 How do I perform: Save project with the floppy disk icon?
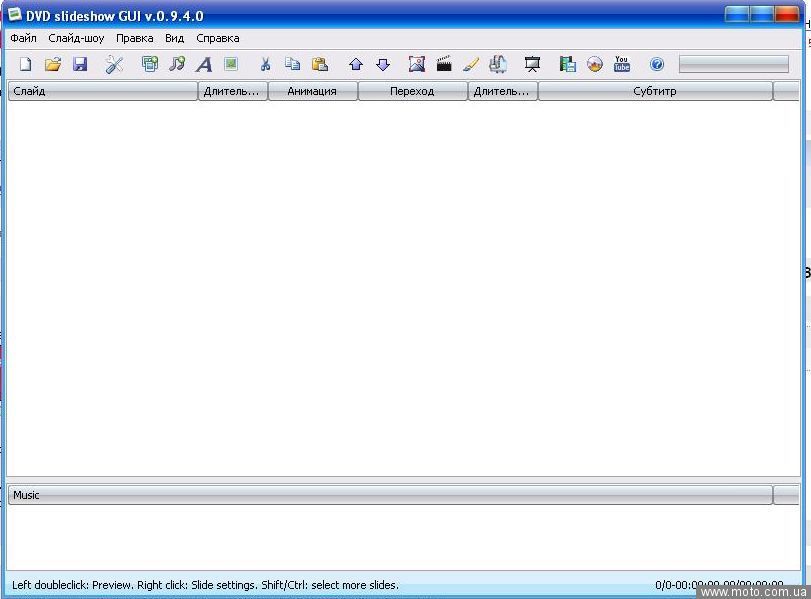(x=80, y=64)
